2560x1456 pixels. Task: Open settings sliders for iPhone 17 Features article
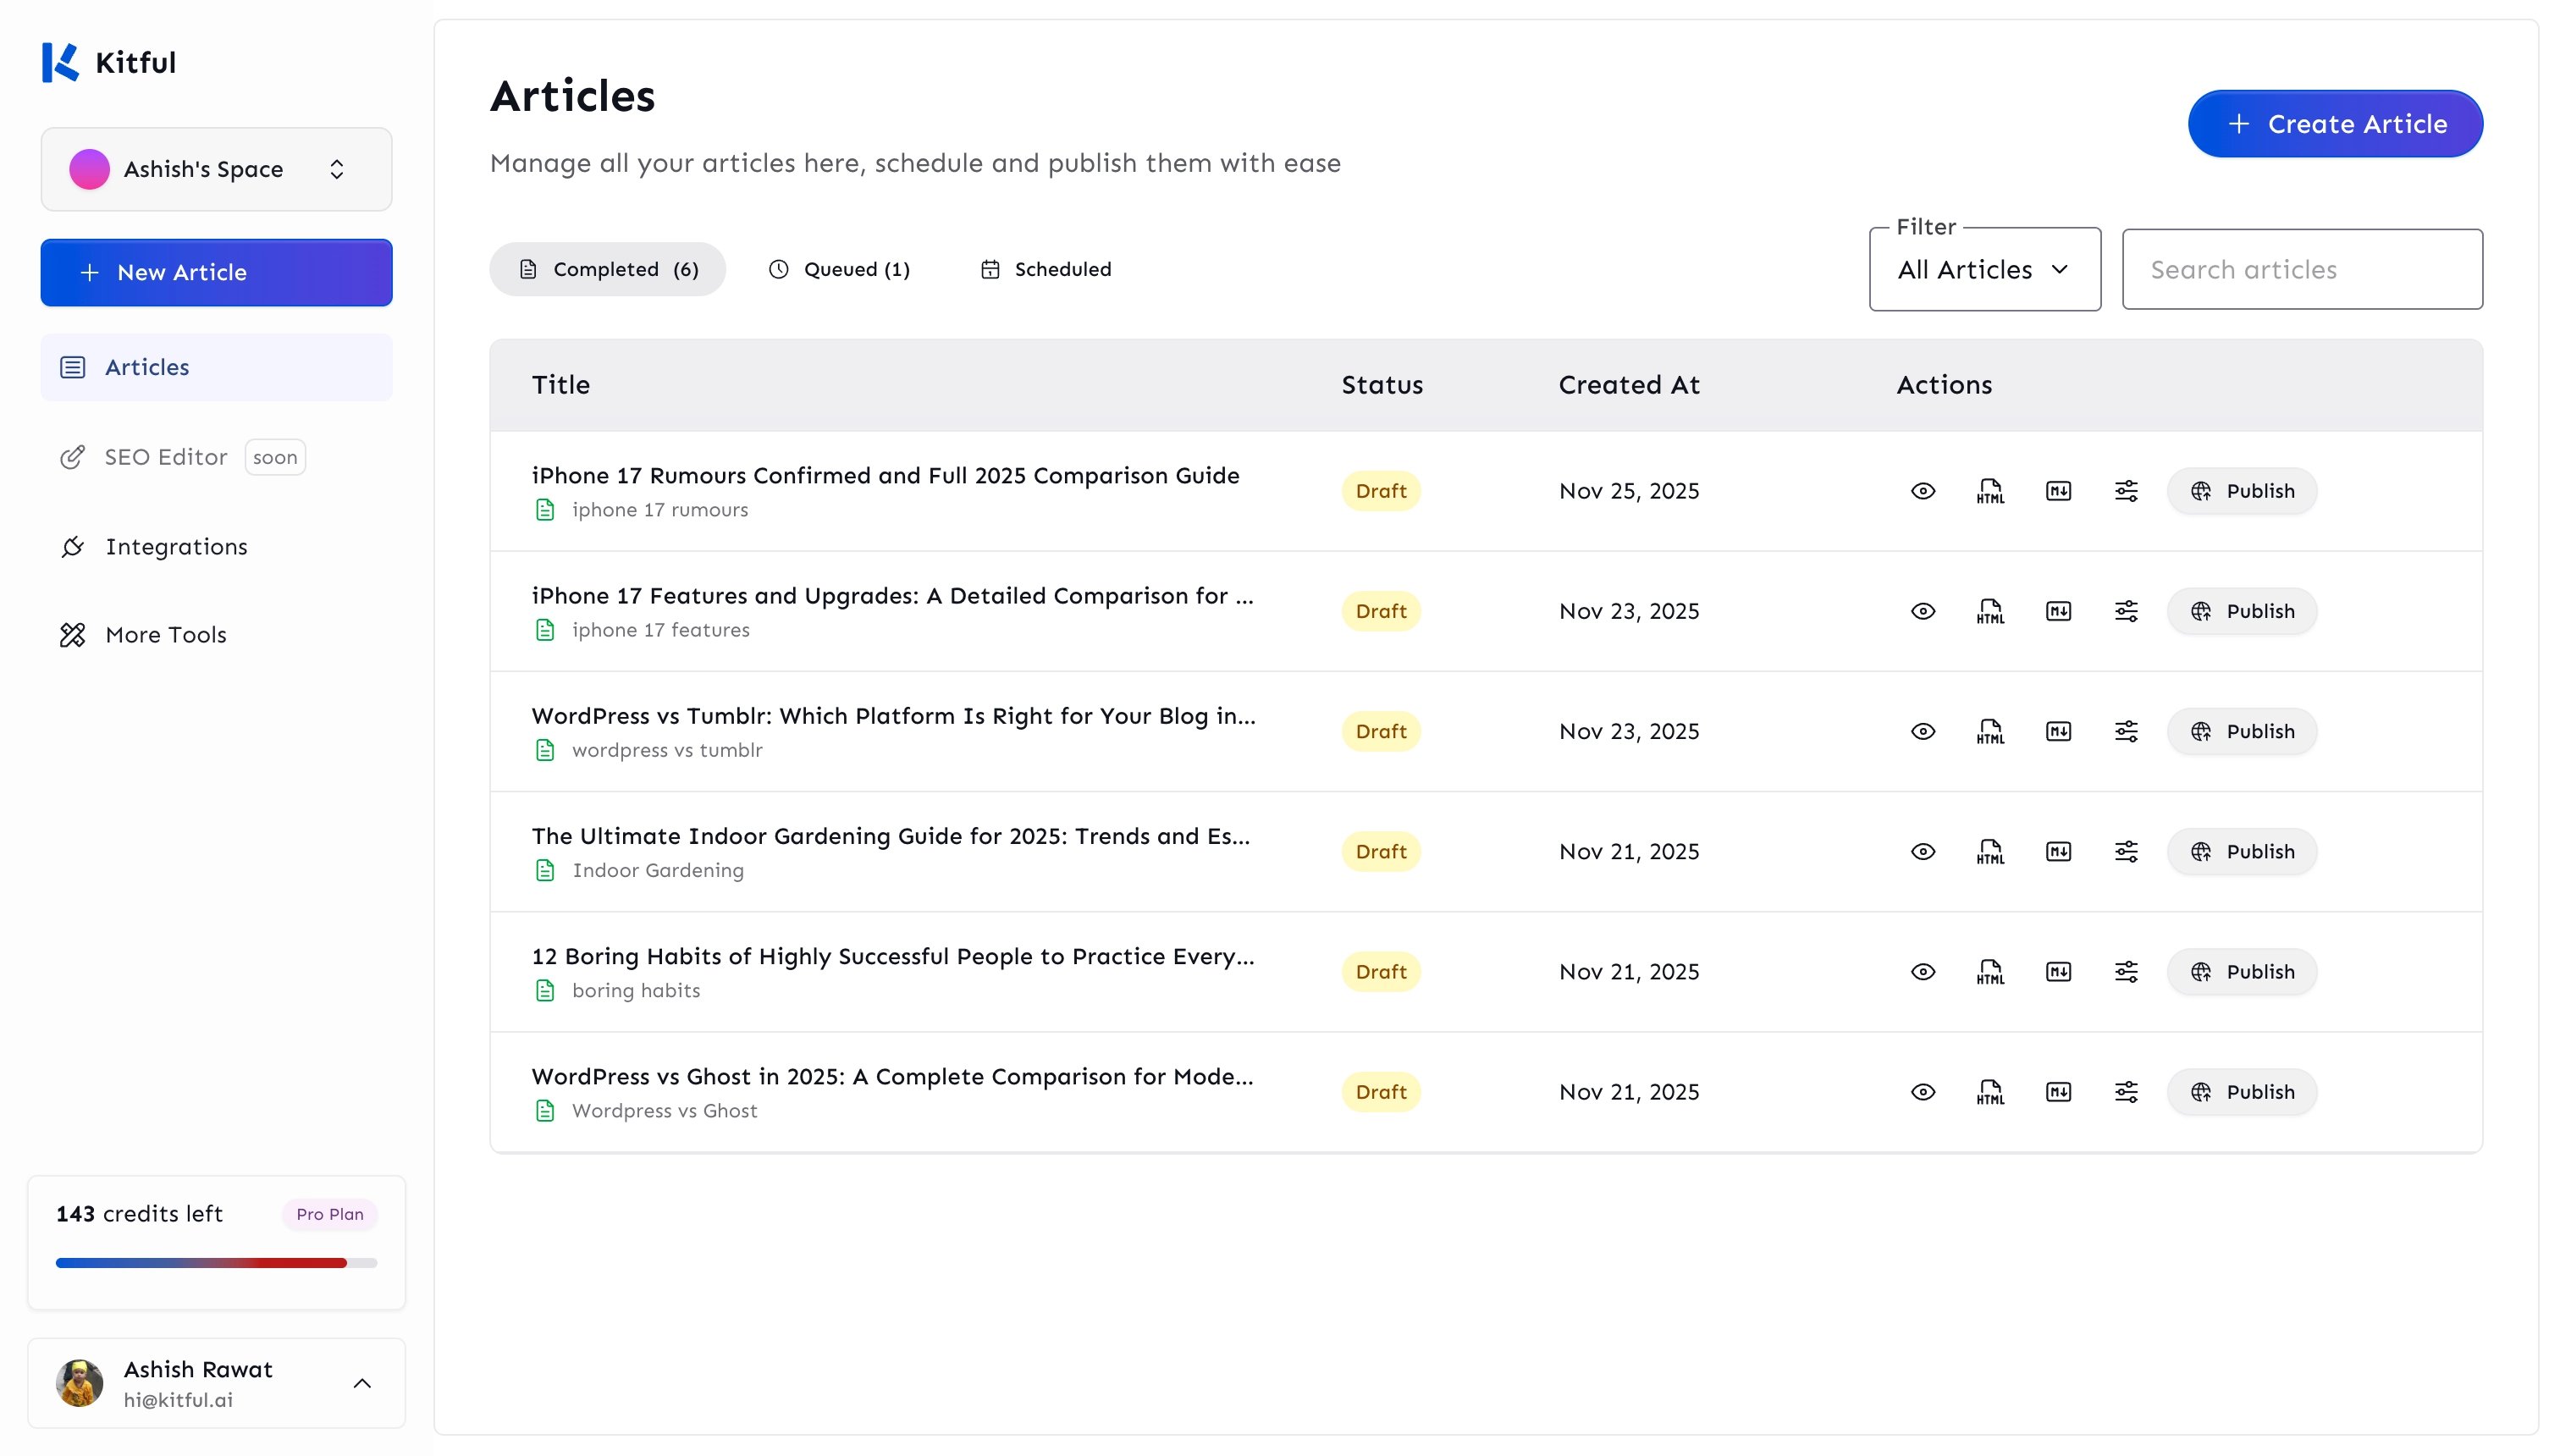tap(2126, 611)
